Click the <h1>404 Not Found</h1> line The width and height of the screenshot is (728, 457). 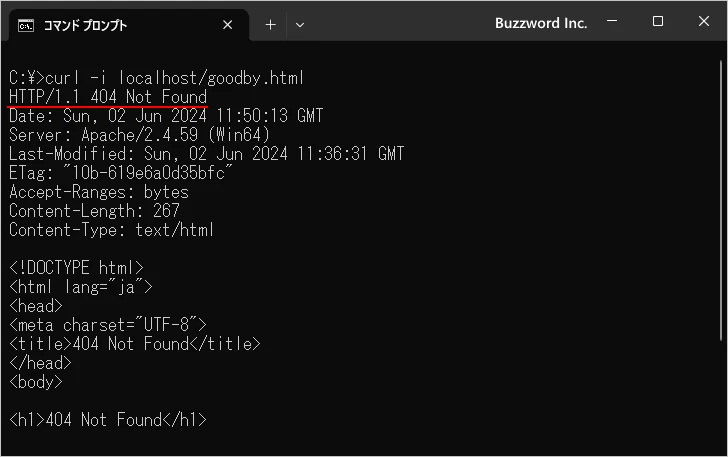(x=108, y=420)
